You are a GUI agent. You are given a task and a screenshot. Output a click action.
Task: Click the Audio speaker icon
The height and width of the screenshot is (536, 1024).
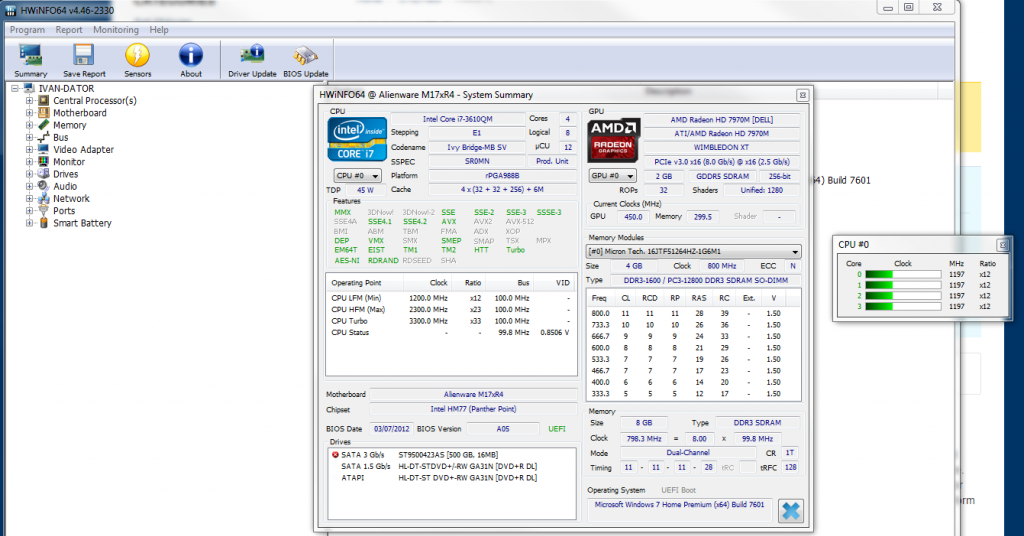(44, 186)
